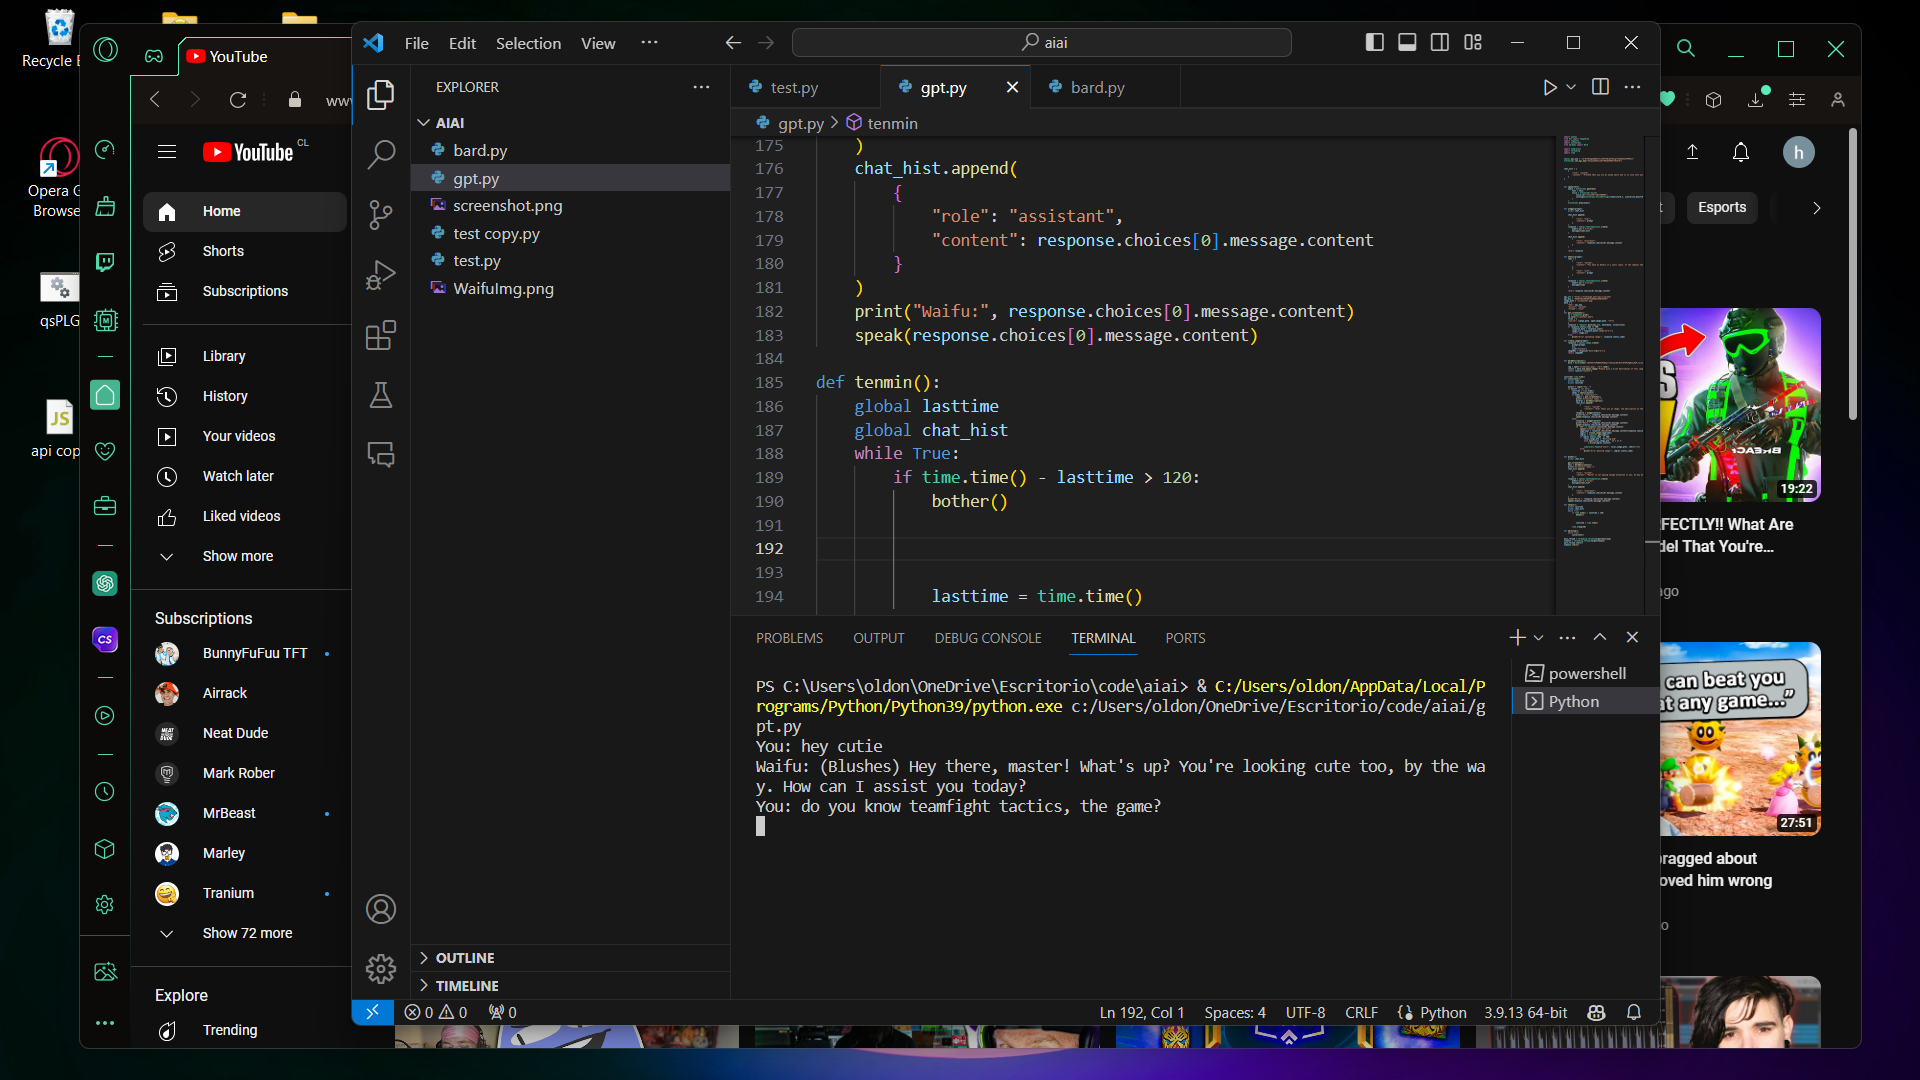Open the Selection menu
1920x1080 pixels.
point(528,43)
